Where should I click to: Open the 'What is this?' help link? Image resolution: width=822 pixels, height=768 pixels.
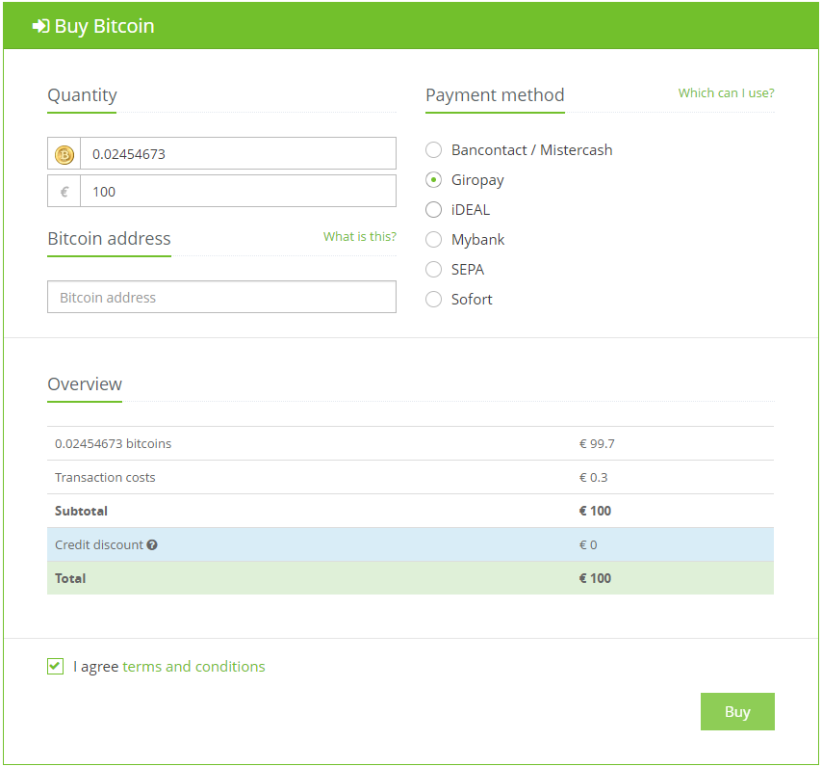[360, 236]
